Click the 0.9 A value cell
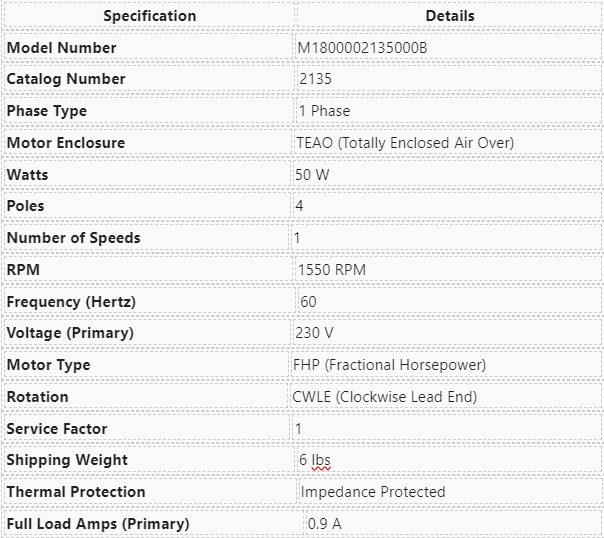The width and height of the screenshot is (604, 538). pos(325,524)
